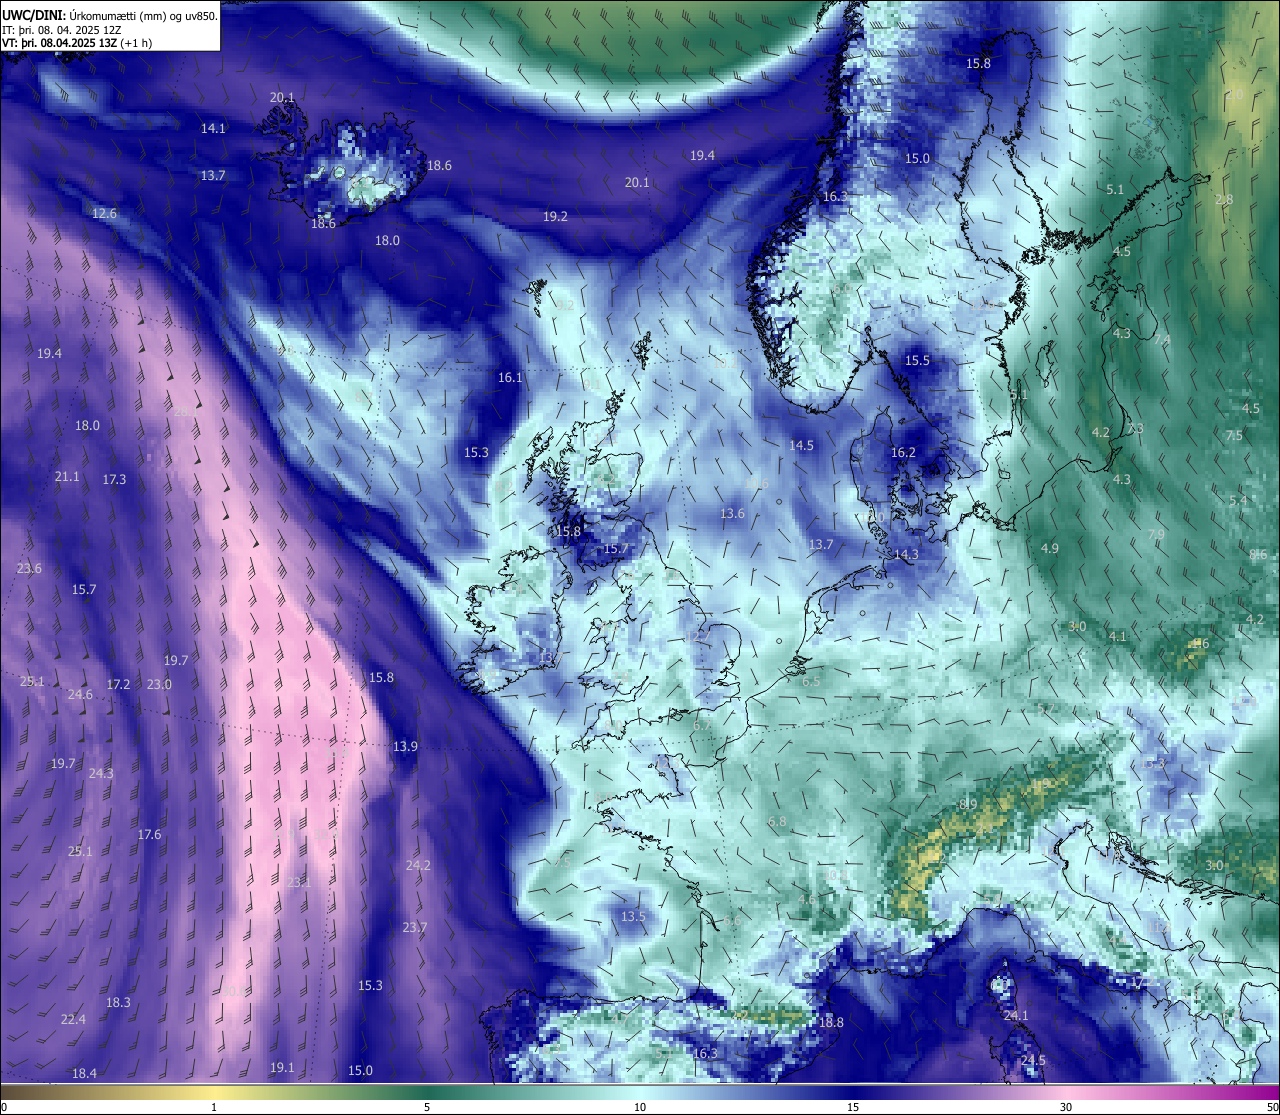Click the 8.9 value over the Alps
This screenshot has height=1115, width=1280.
click(968, 804)
